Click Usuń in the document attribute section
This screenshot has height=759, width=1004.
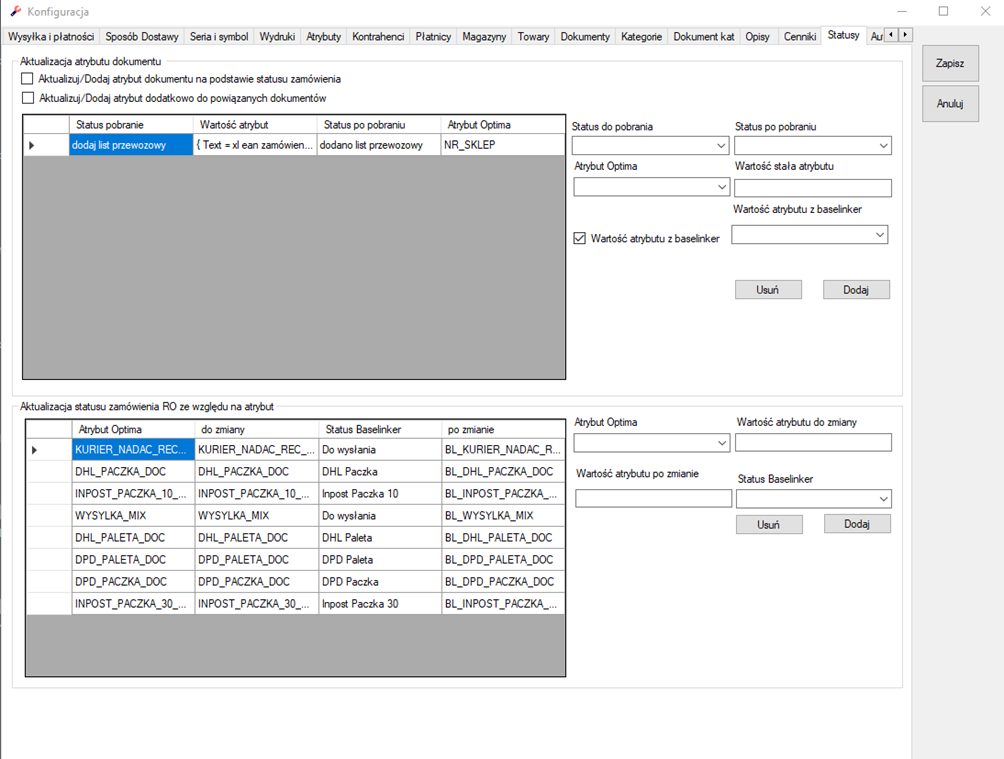pos(768,290)
